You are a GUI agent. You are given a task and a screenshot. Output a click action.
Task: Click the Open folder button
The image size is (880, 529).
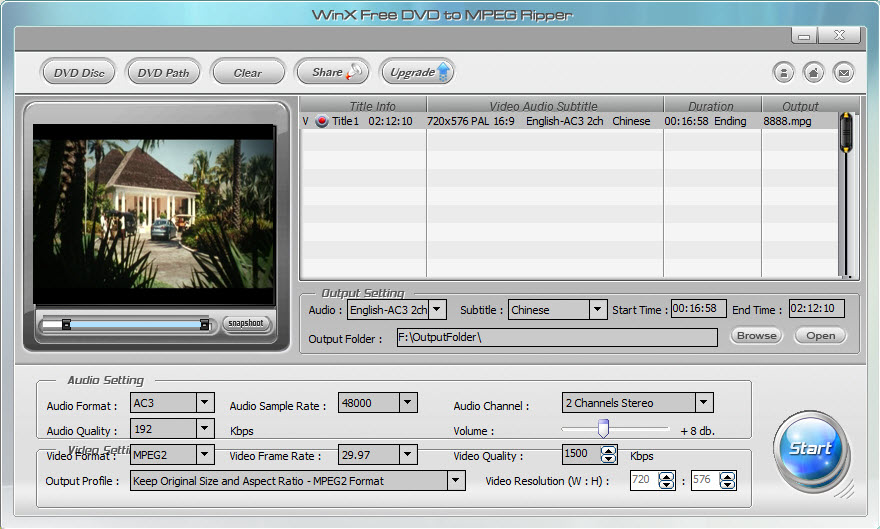821,335
